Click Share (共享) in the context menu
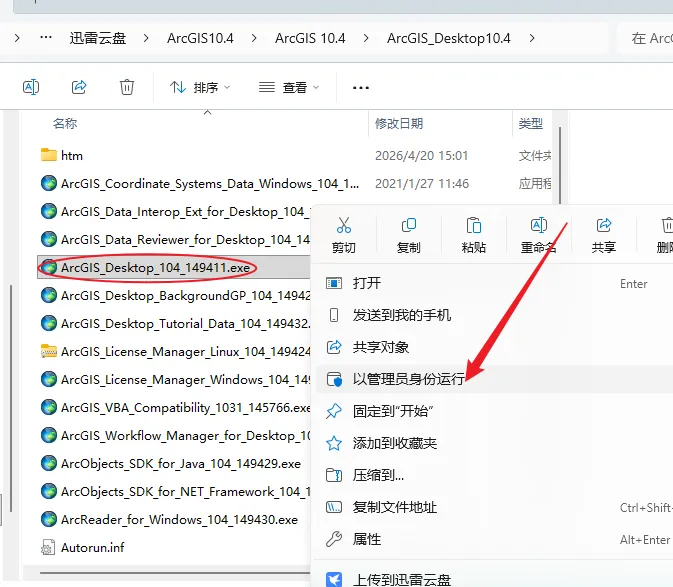Viewport: 673px width, 587px height. point(603,235)
